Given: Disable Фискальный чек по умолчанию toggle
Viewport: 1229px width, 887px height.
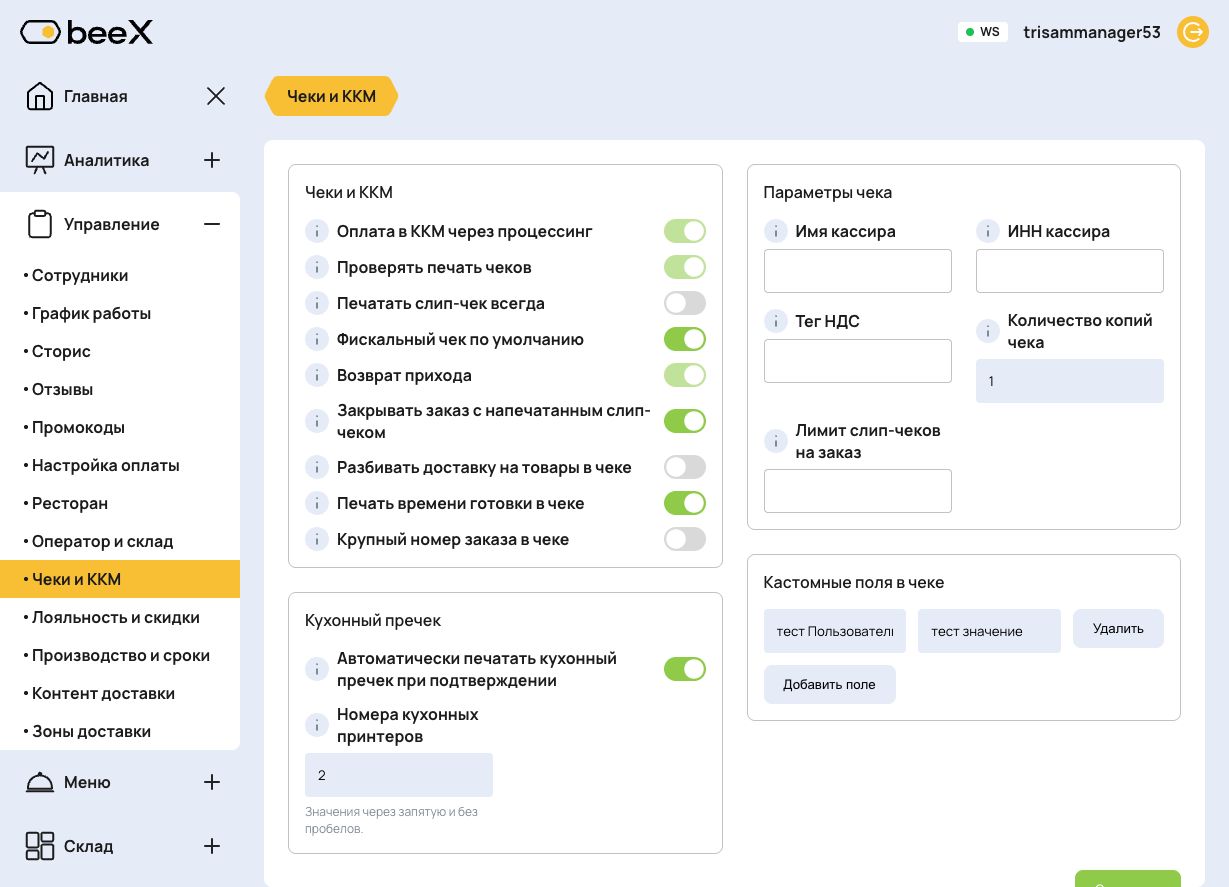Looking at the screenshot, I should point(685,339).
